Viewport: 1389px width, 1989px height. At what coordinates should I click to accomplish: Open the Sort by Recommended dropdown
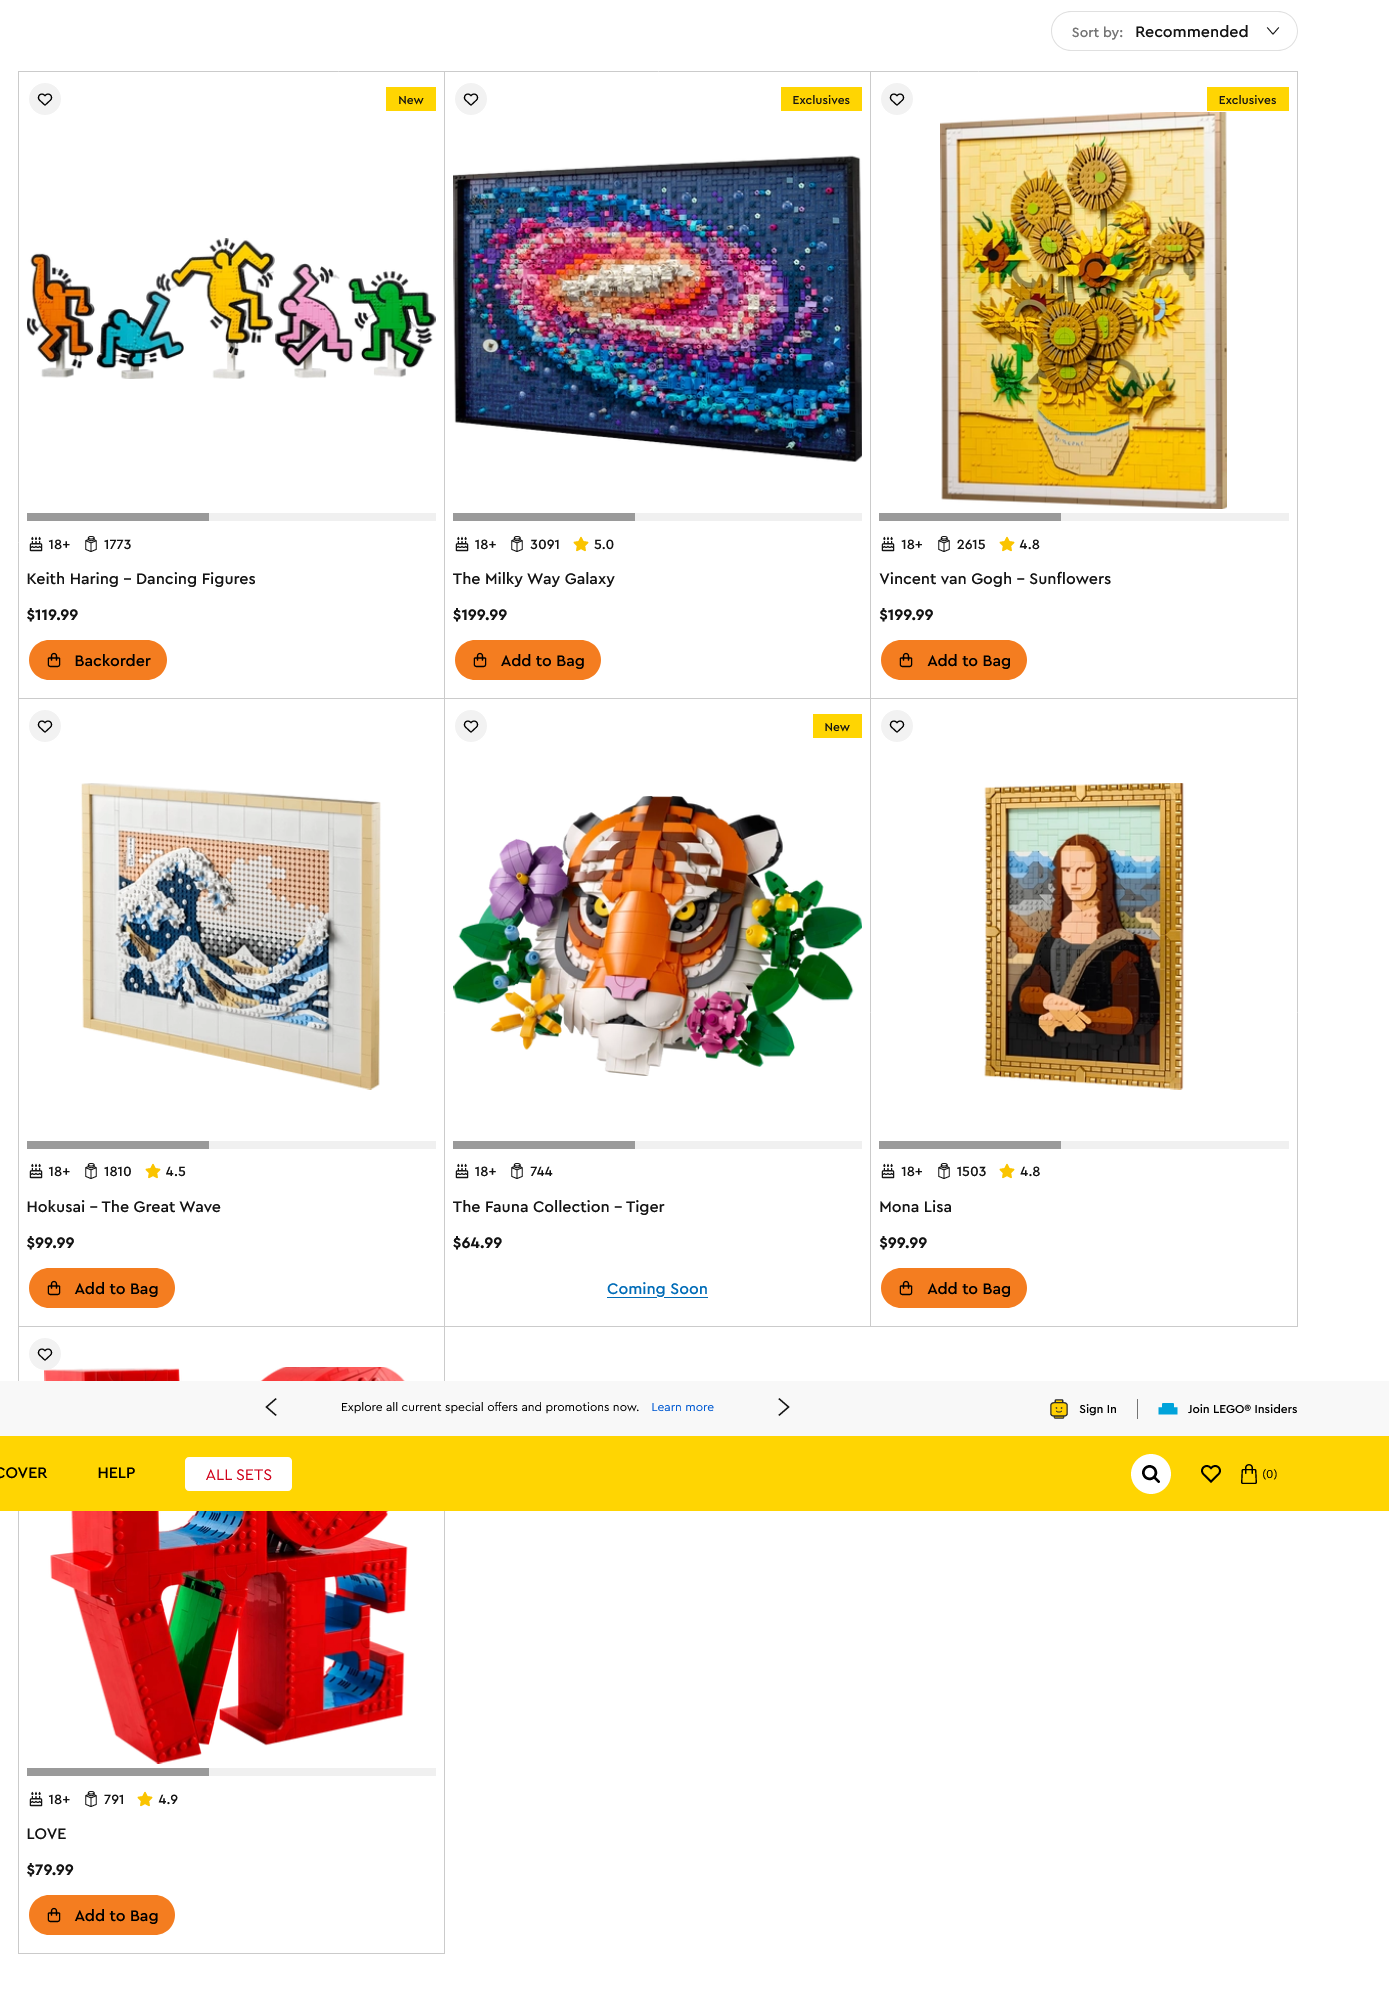point(1174,31)
